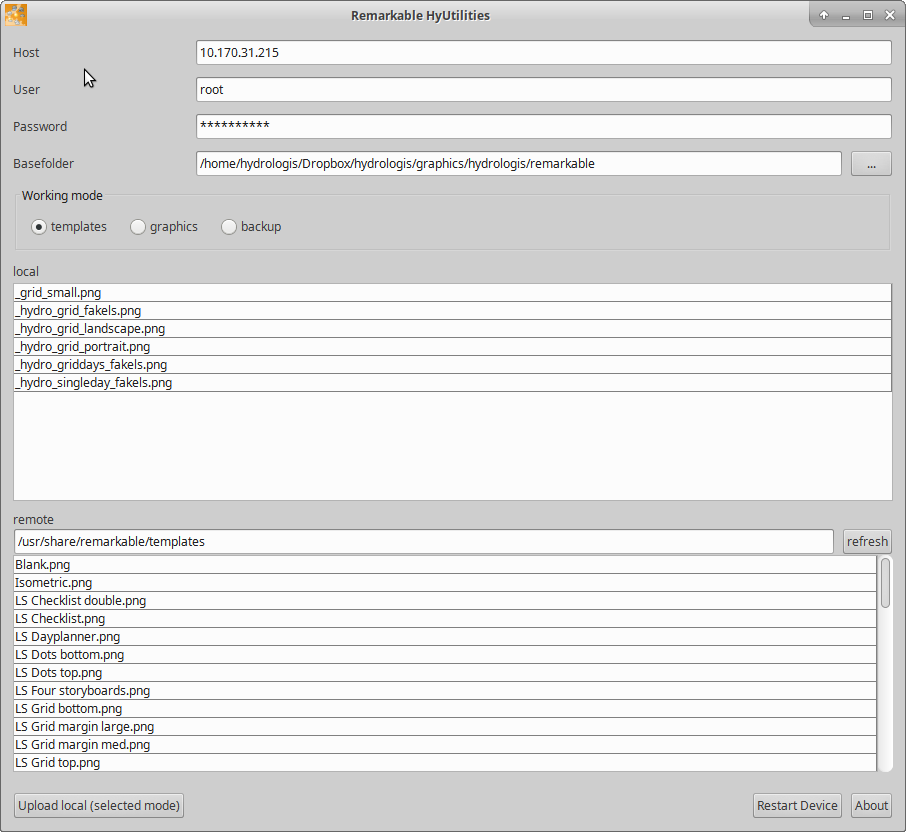Select _hydro_grid_fakels.png in local list
Image resolution: width=906 pixels, height=832 pixels.
coord(452,311)
